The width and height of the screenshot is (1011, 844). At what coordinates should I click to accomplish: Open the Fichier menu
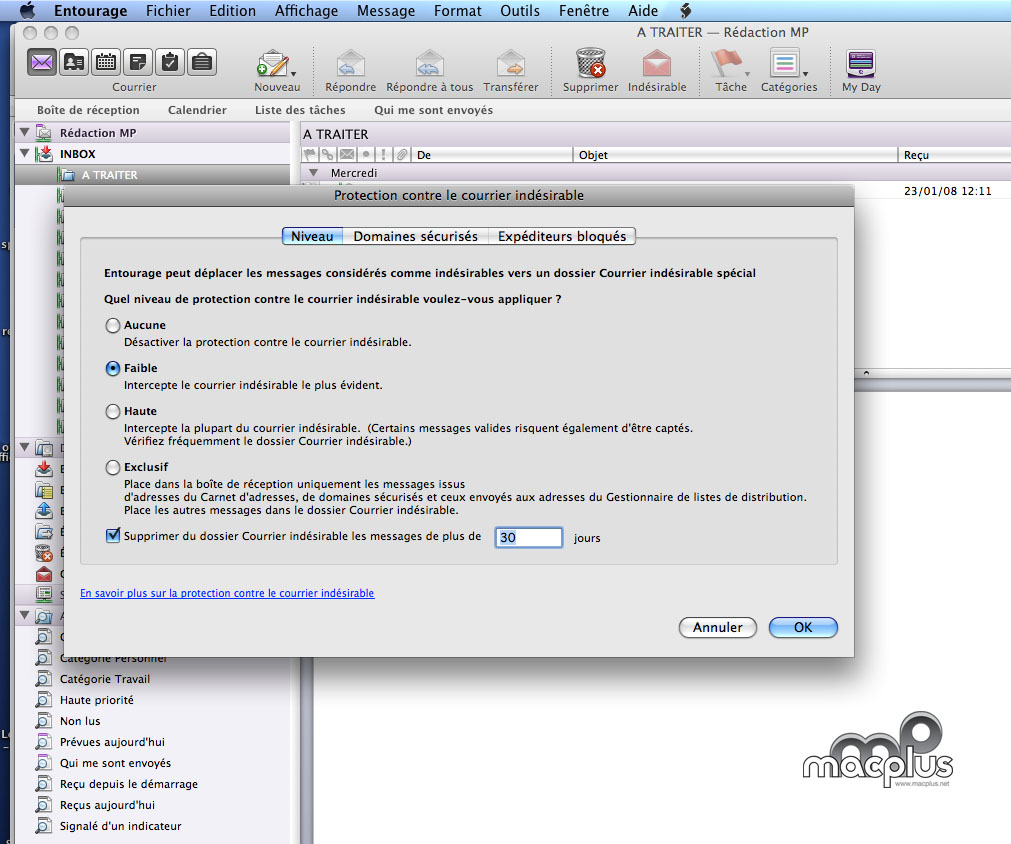(168, 10)
